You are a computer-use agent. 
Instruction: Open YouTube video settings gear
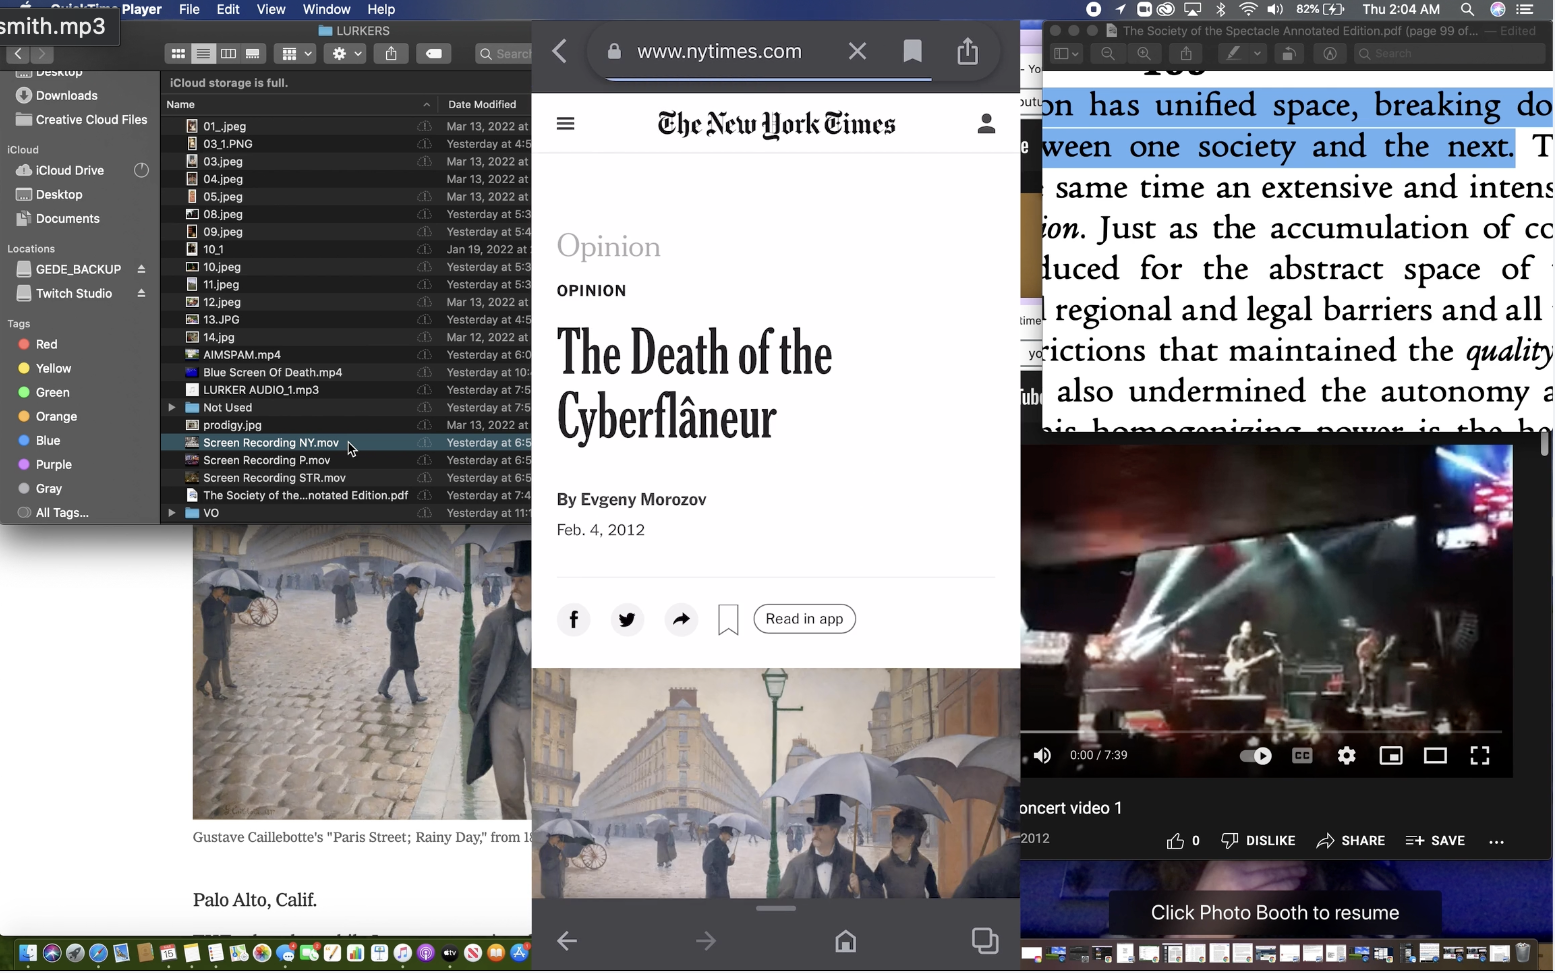[1347, 757]
